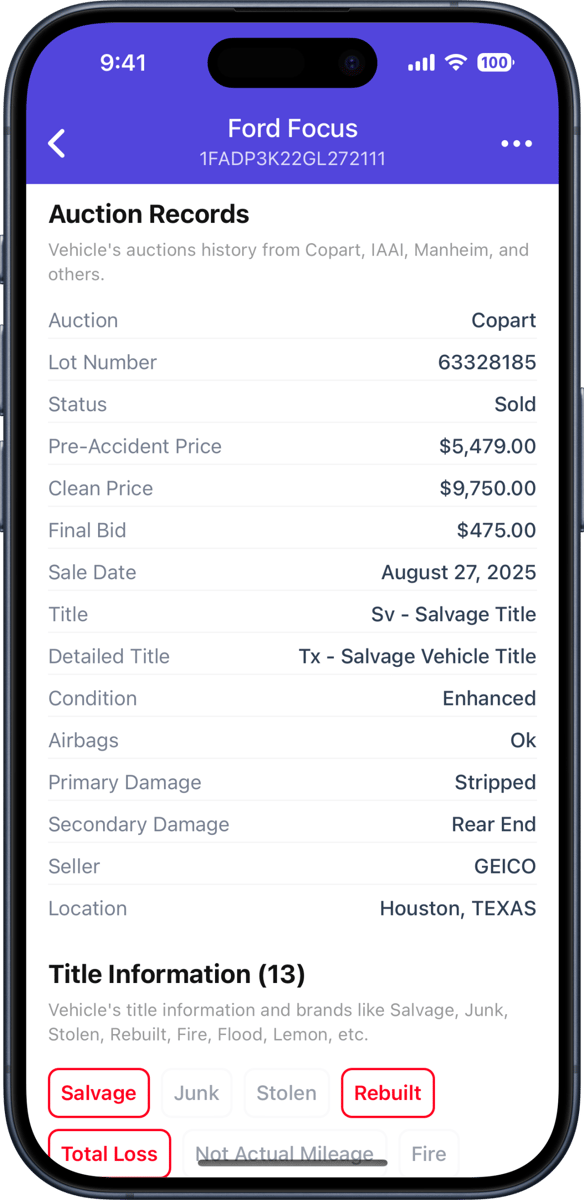Select the Fire title brand badge

[x=429, y=1153]
